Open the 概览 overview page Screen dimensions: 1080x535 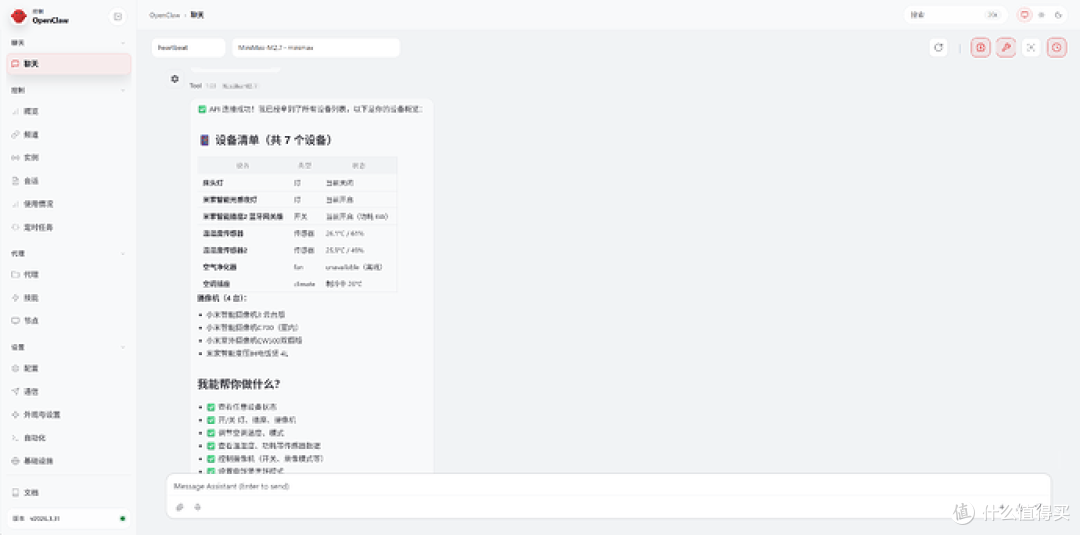69,111
